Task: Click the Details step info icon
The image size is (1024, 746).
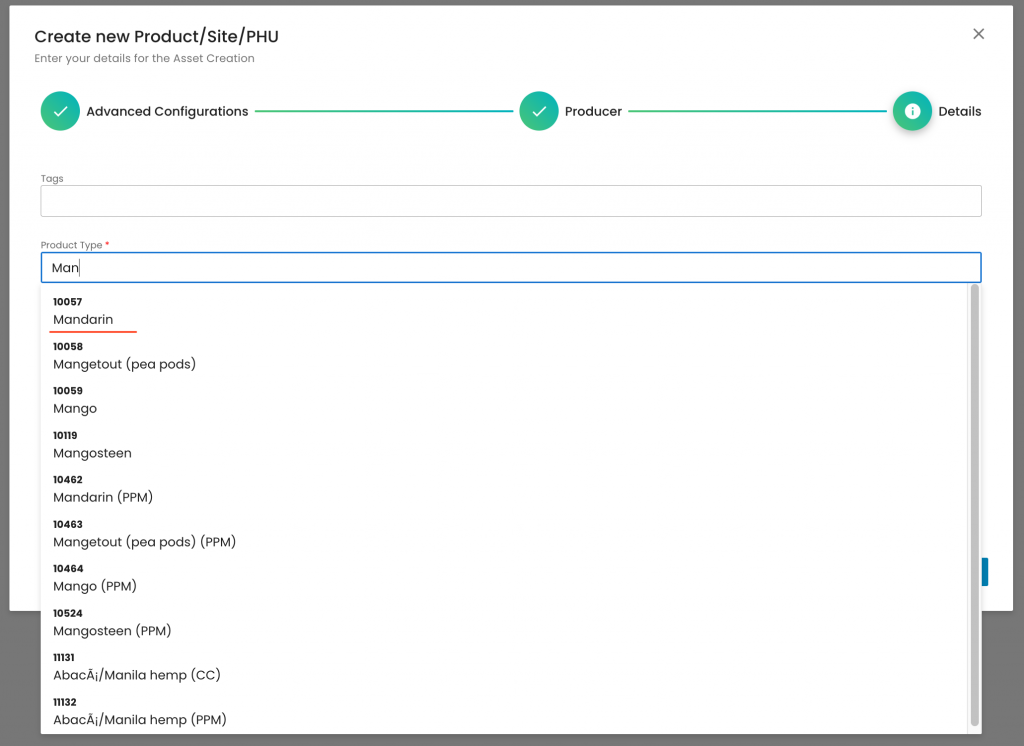Action: [x=911, y=111]
